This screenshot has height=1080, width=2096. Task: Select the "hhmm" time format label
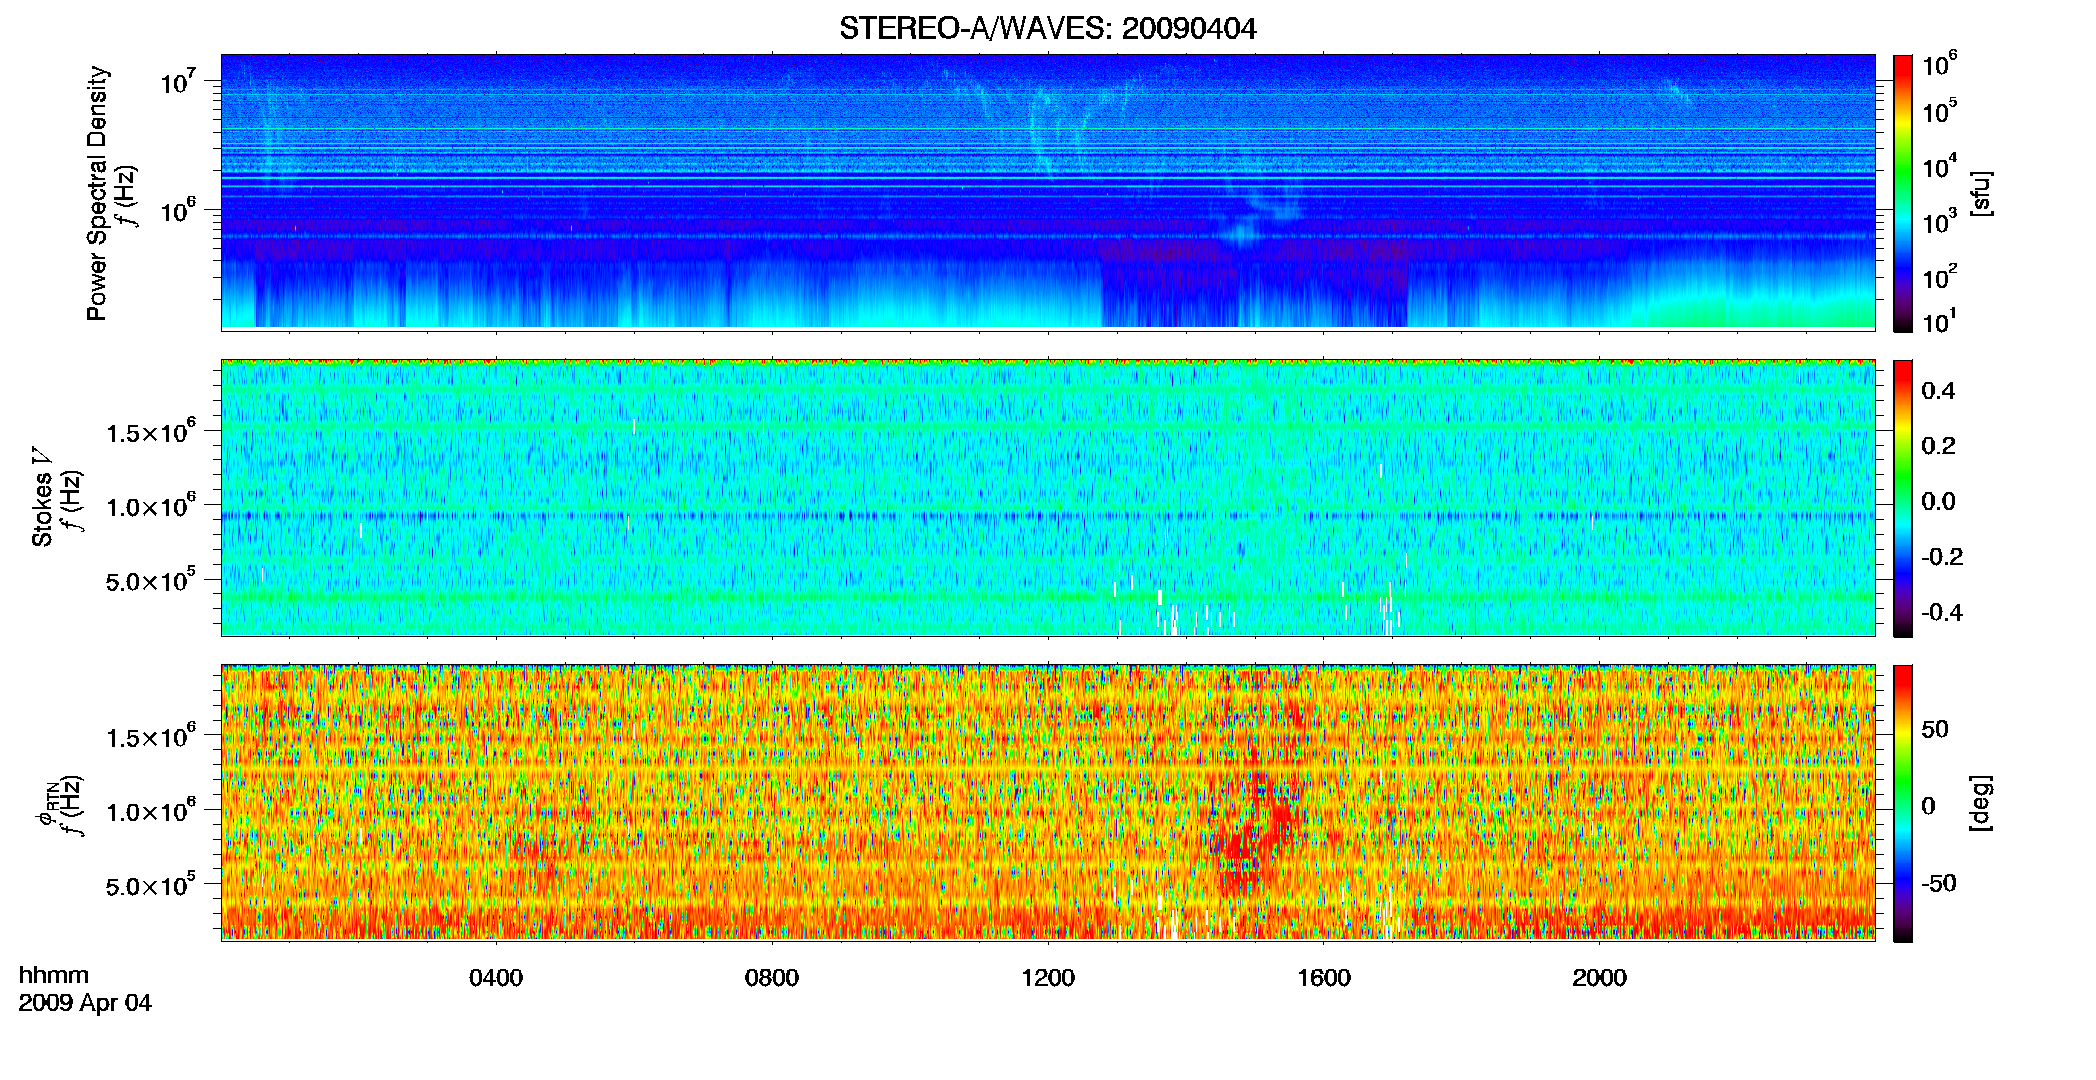click(54, 975)
